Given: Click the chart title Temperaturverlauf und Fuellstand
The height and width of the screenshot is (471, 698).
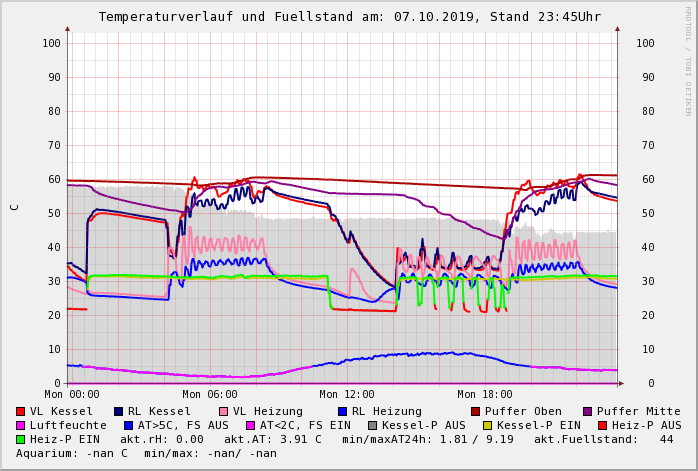Looking at the screenshot, I should tap(349, 17).
